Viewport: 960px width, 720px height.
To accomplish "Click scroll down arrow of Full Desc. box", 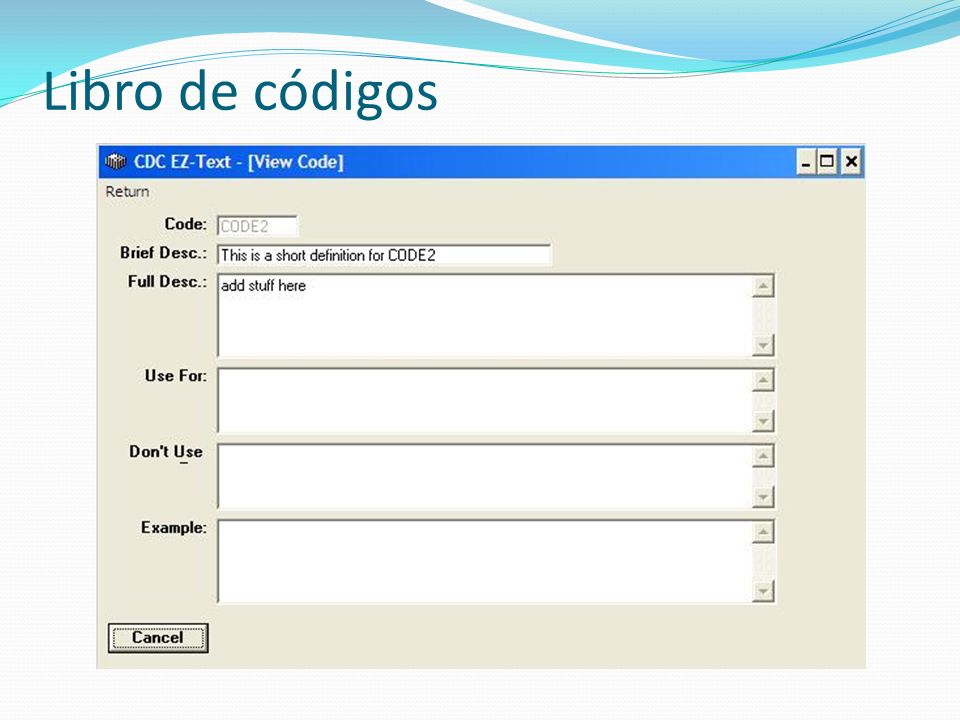I will (x=763, y=345).
